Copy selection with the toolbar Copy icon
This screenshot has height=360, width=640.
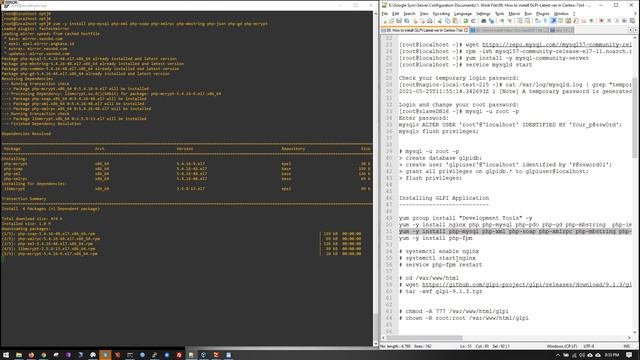click(448, 21)
